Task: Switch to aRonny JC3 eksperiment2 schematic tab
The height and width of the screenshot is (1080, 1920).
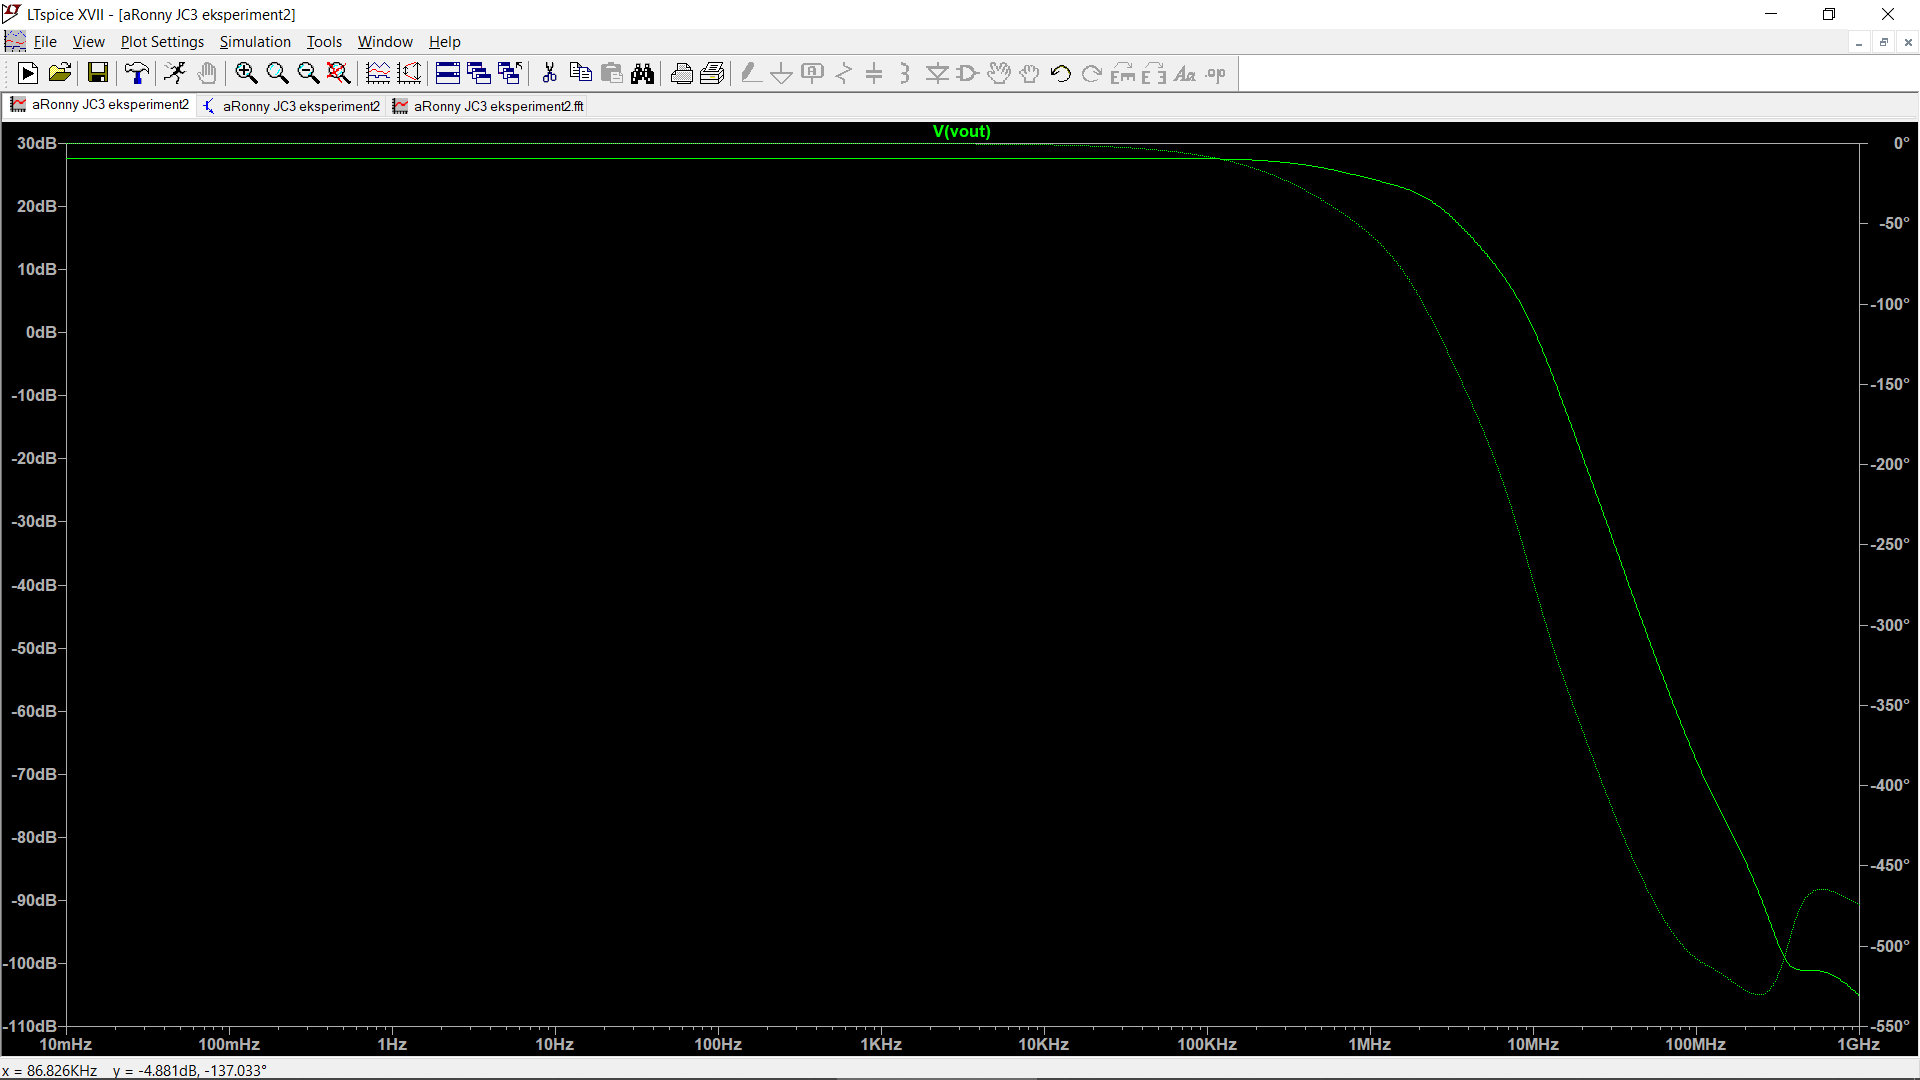Action: pyautogui.click(x=292, y=106)
